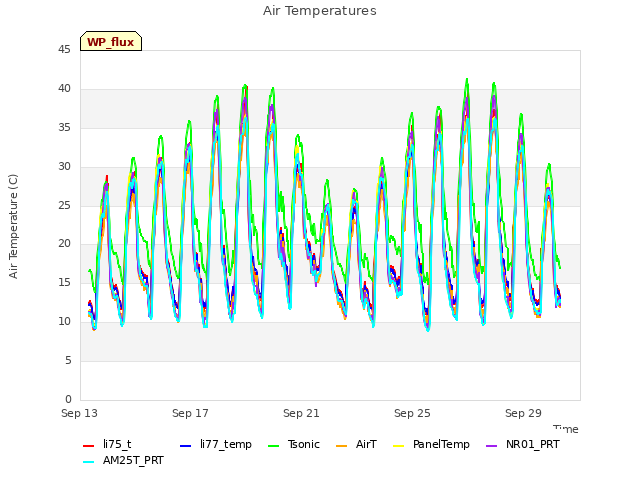This screenshot has width=640, height=480.
Task: Select the Sep 17 axis tick label
Action: [190, 413]
